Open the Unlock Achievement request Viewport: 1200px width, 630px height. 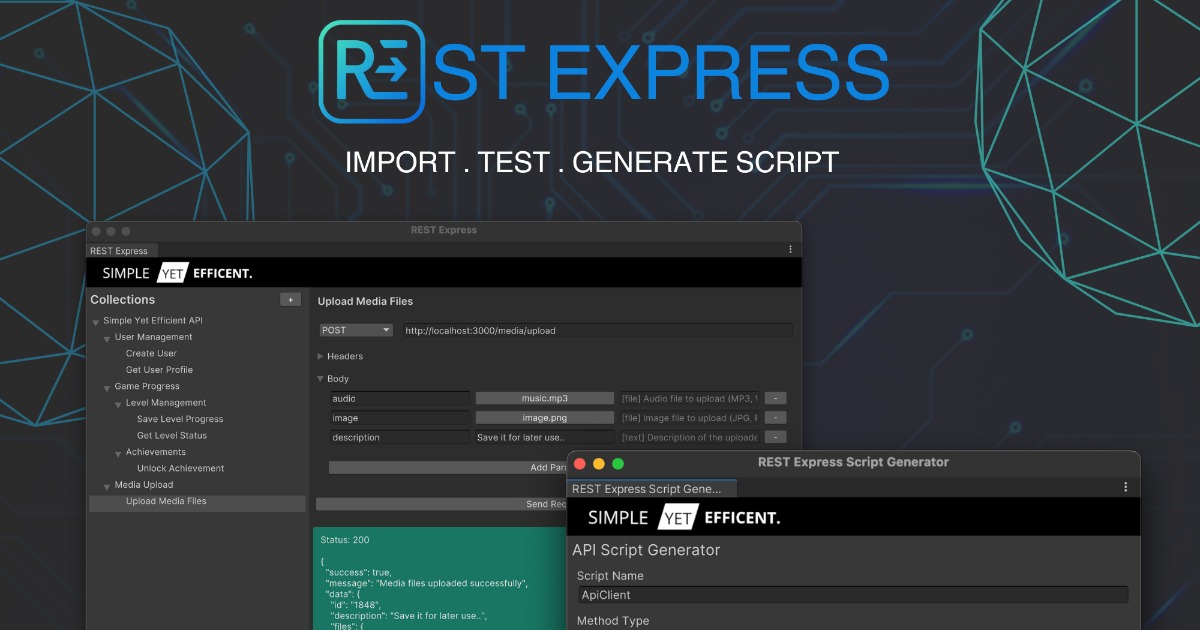coord(180,468)
